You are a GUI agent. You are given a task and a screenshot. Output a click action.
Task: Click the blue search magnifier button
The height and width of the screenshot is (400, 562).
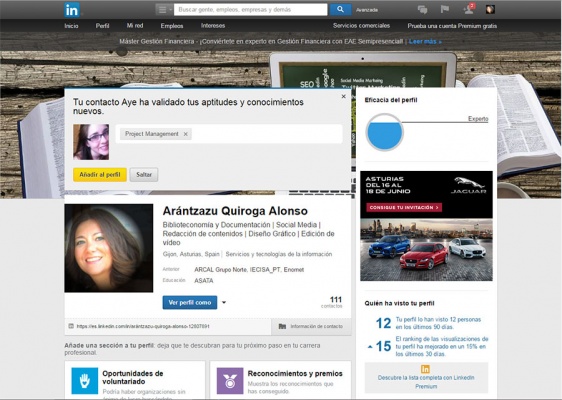point(340,9)
